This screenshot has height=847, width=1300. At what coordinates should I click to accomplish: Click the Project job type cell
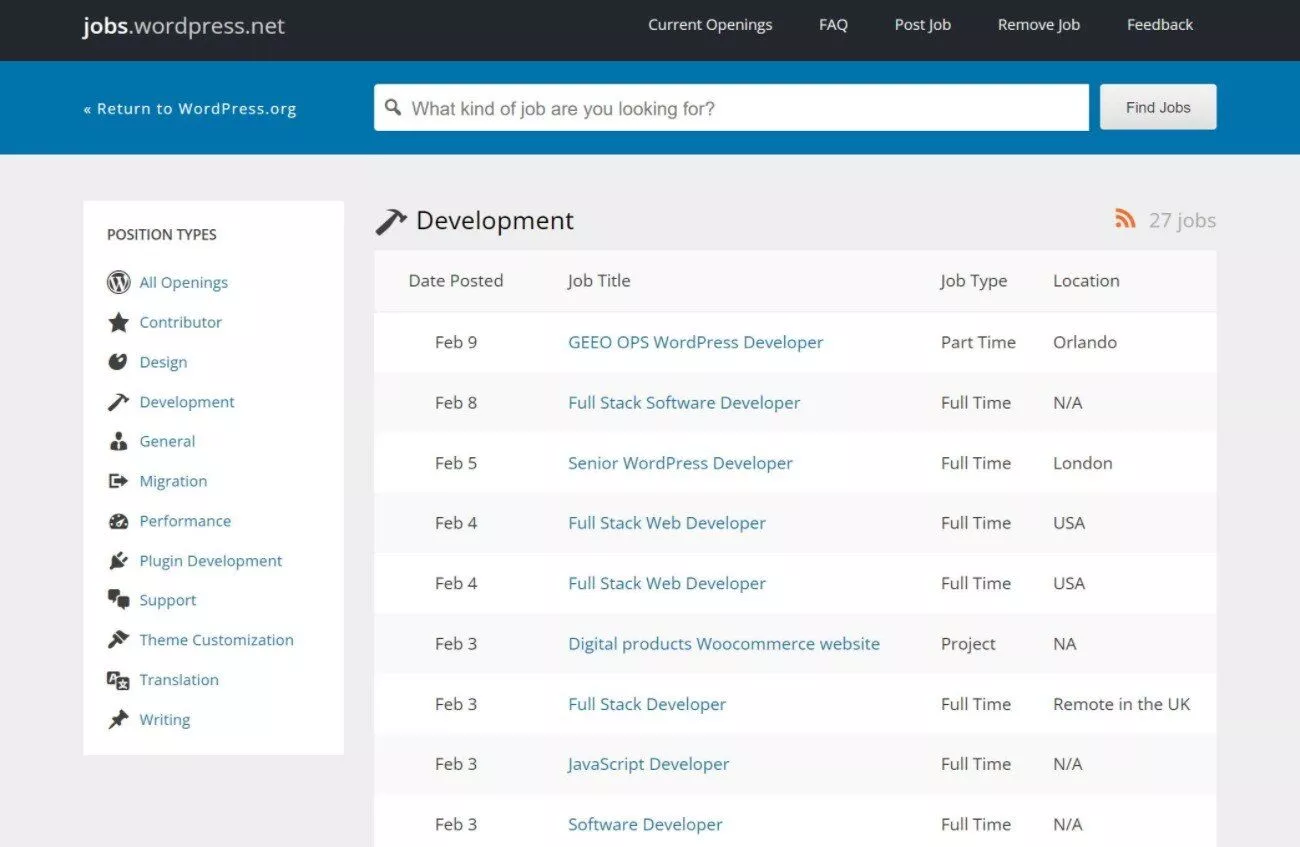pyautogui.click(x=968, y=644)
